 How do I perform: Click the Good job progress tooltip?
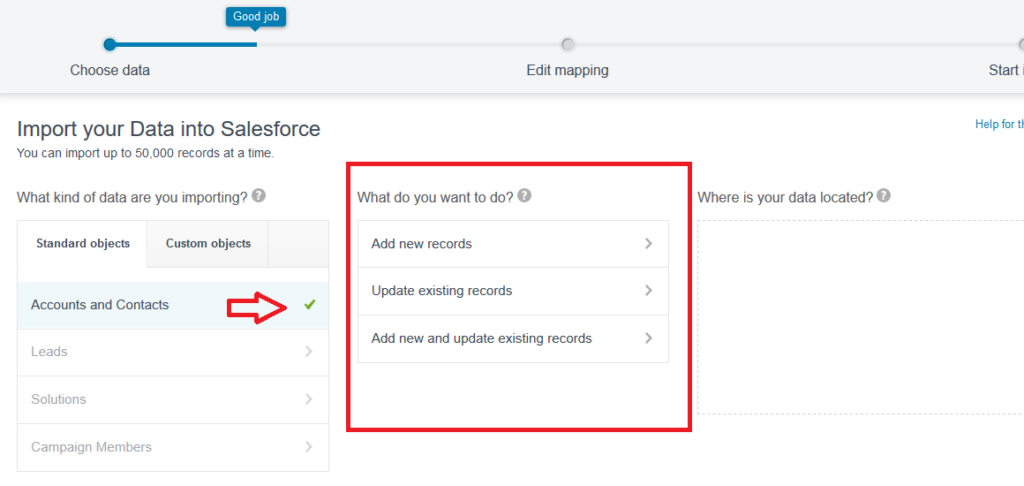(256, 16)
